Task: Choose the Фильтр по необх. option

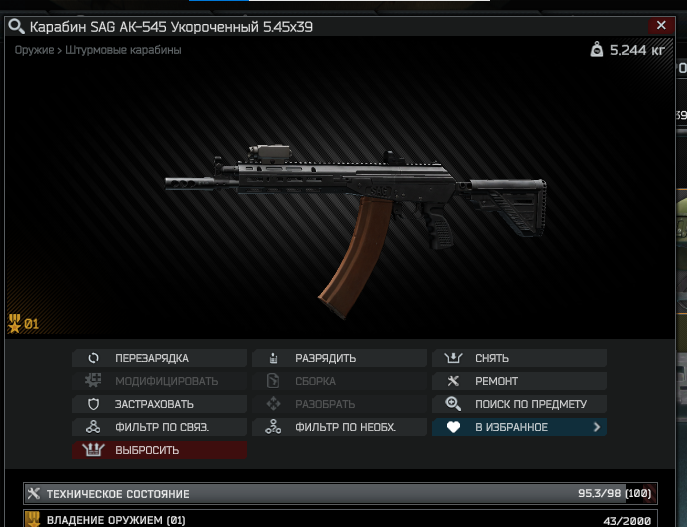Action: [339, 427]
